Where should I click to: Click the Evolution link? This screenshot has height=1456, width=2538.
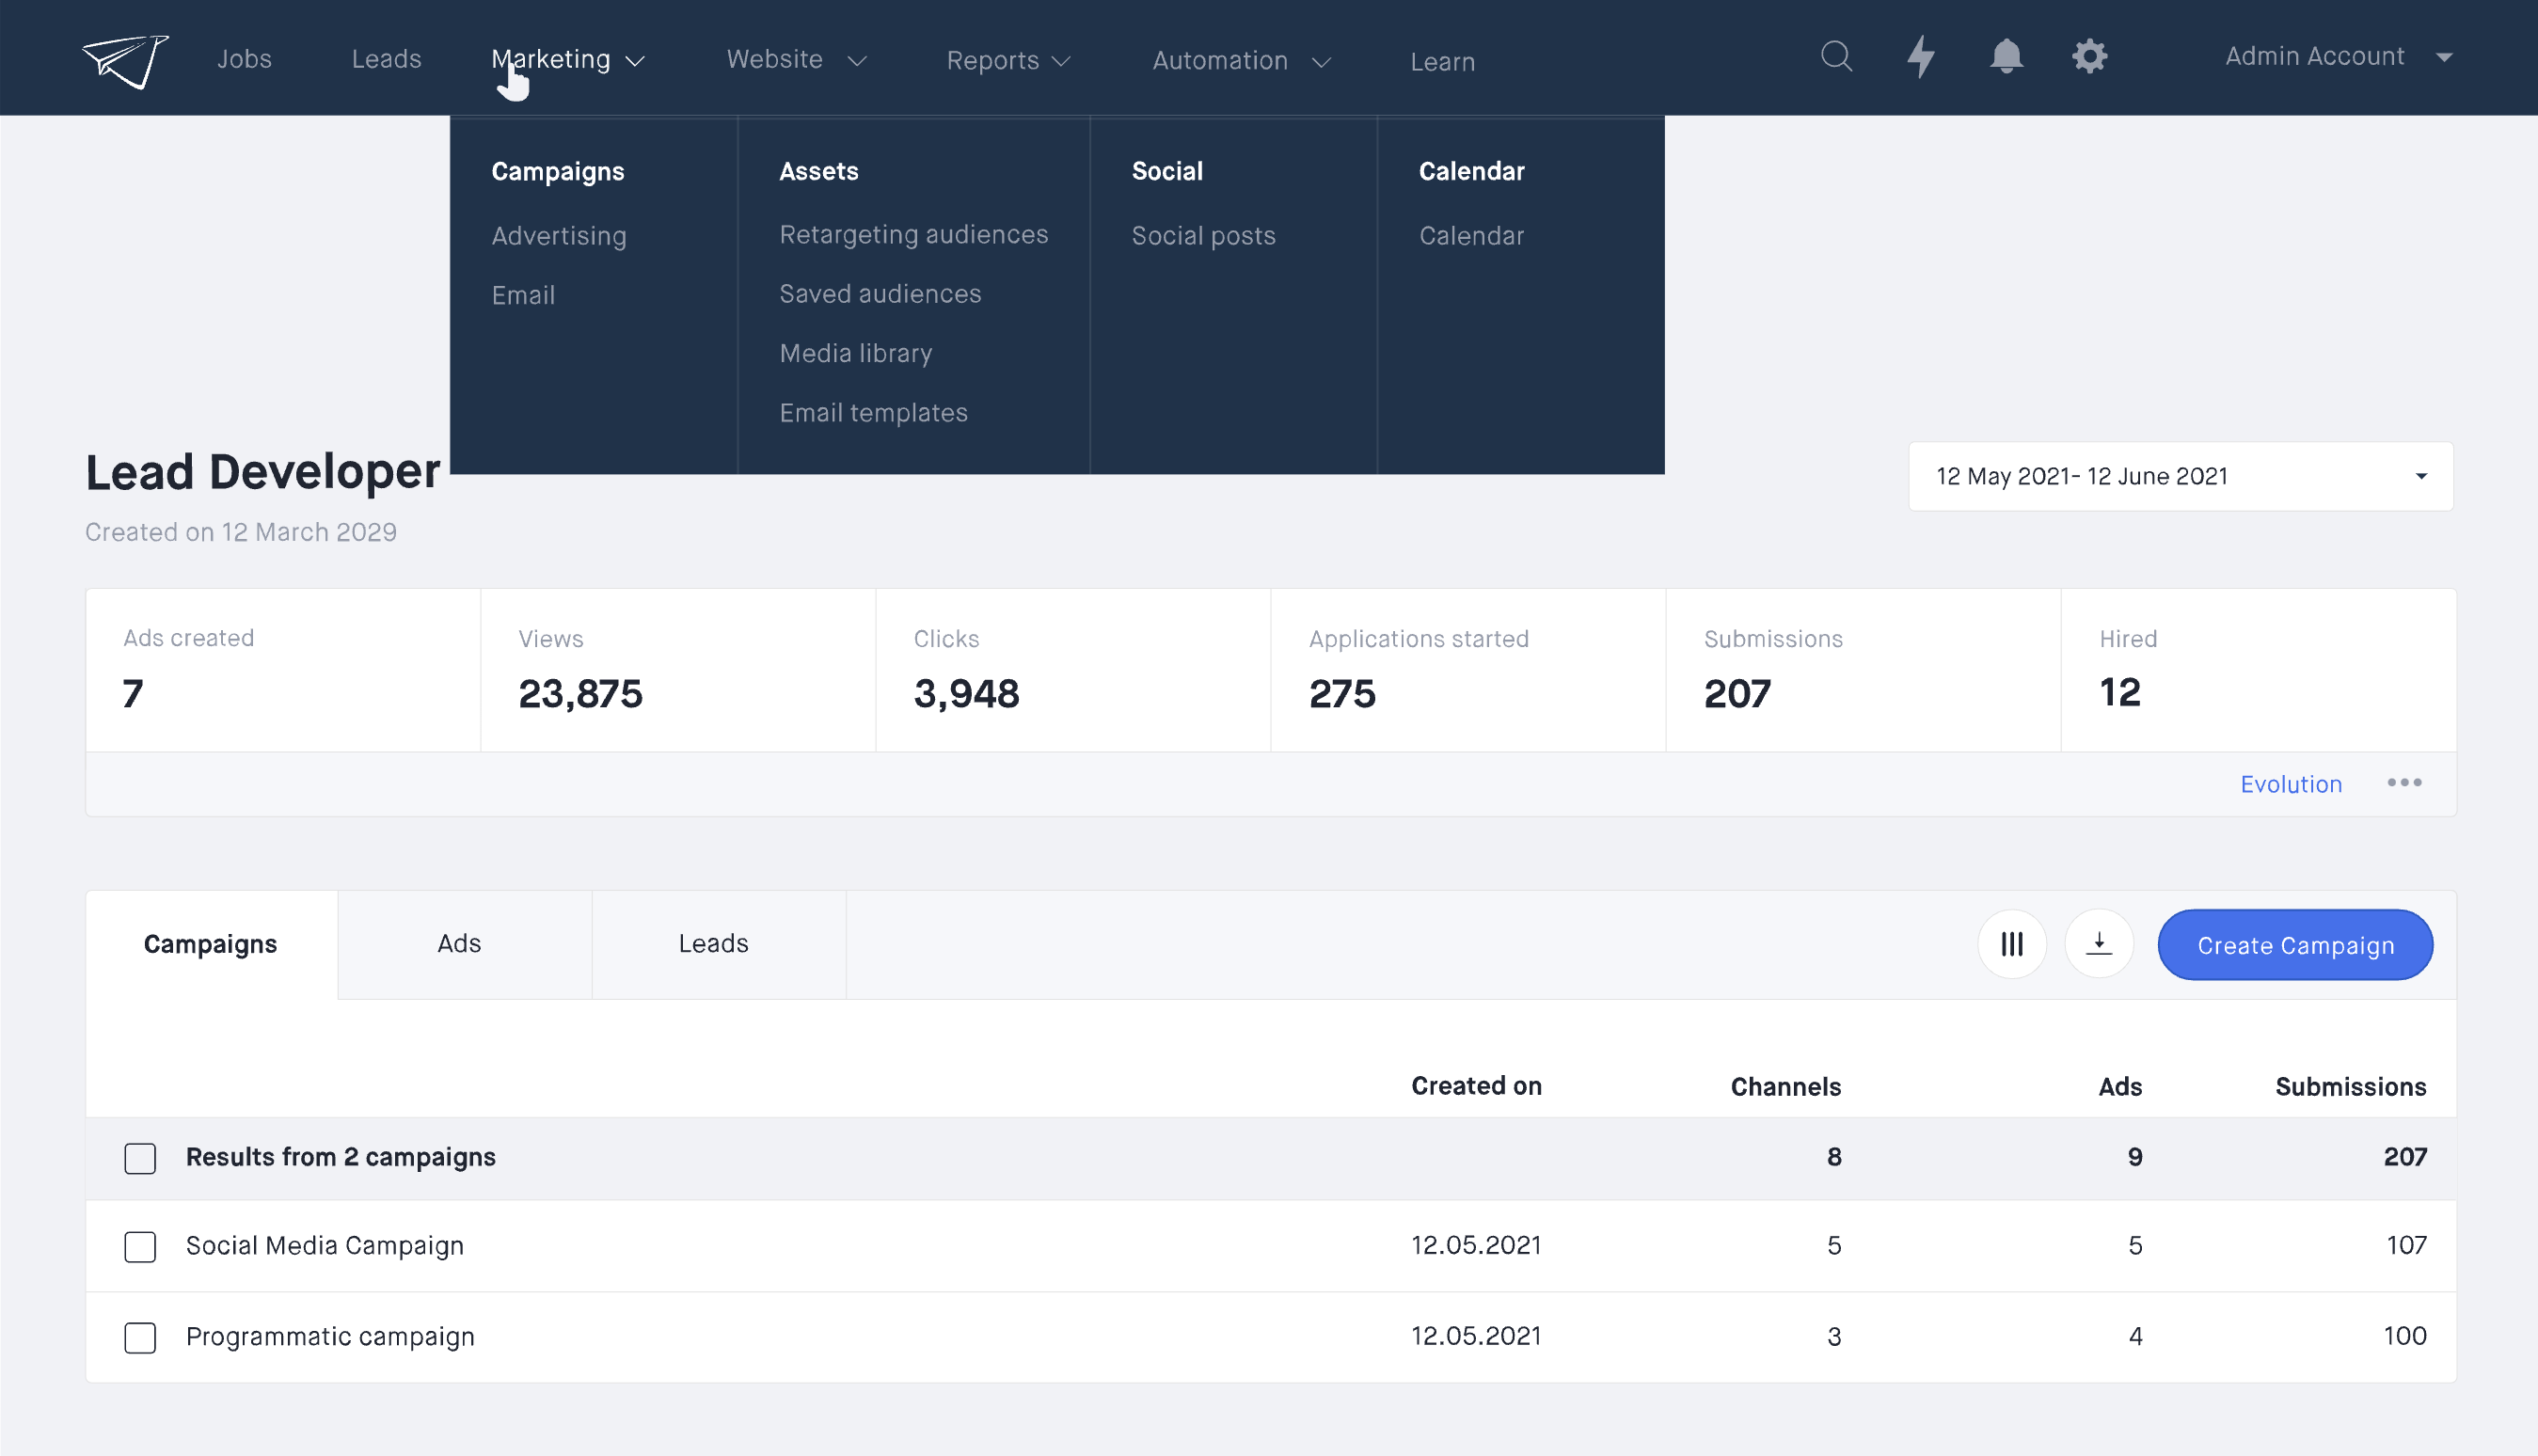point(2290,784)
